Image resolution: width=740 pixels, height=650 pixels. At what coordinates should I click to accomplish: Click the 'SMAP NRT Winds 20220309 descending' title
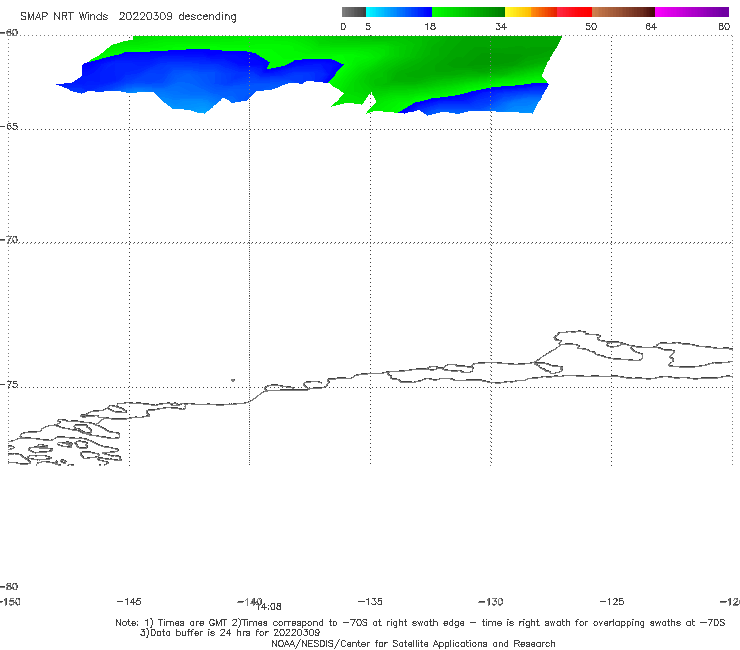point(128,16)
